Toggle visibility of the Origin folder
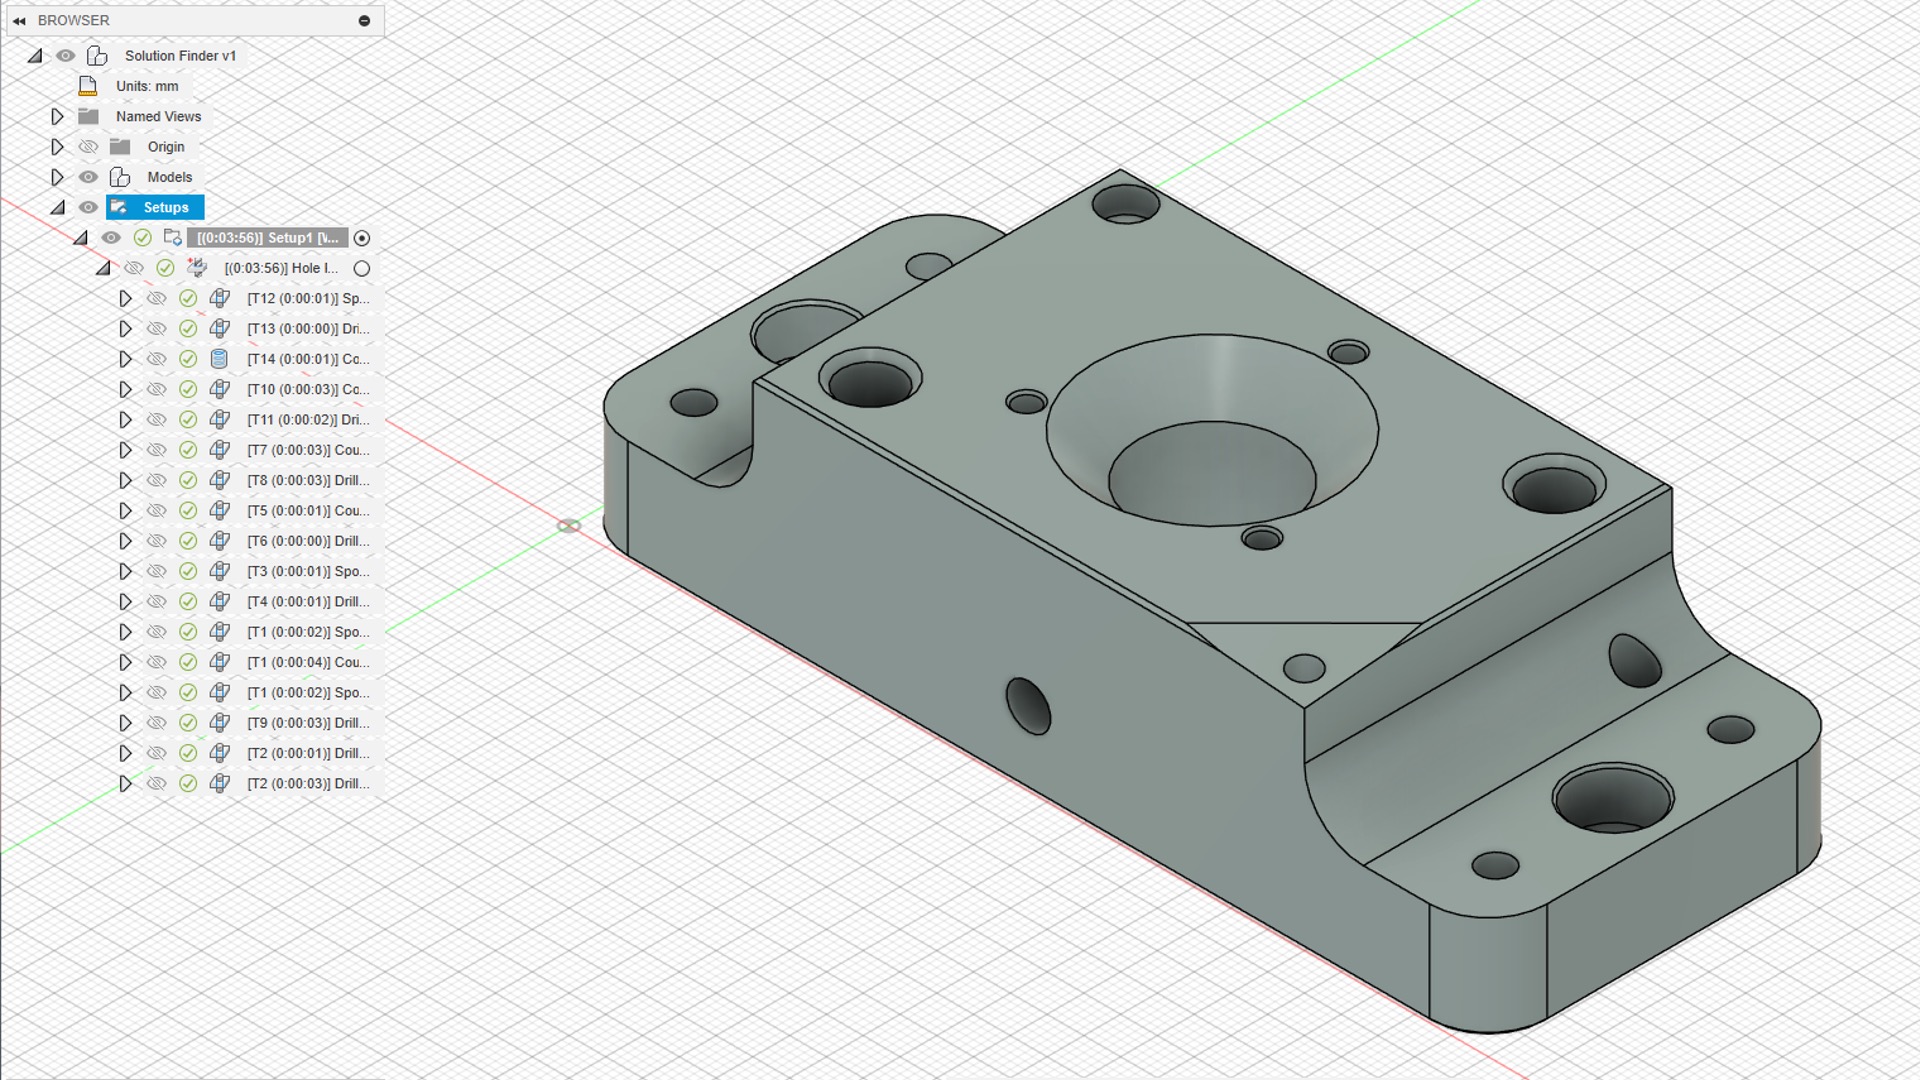Image resolution: width=1920 pixels, height=1080 pixels. click(88, 147)
